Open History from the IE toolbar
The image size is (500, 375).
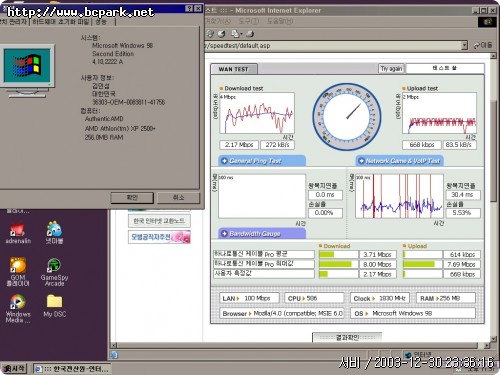pos(221,34)
